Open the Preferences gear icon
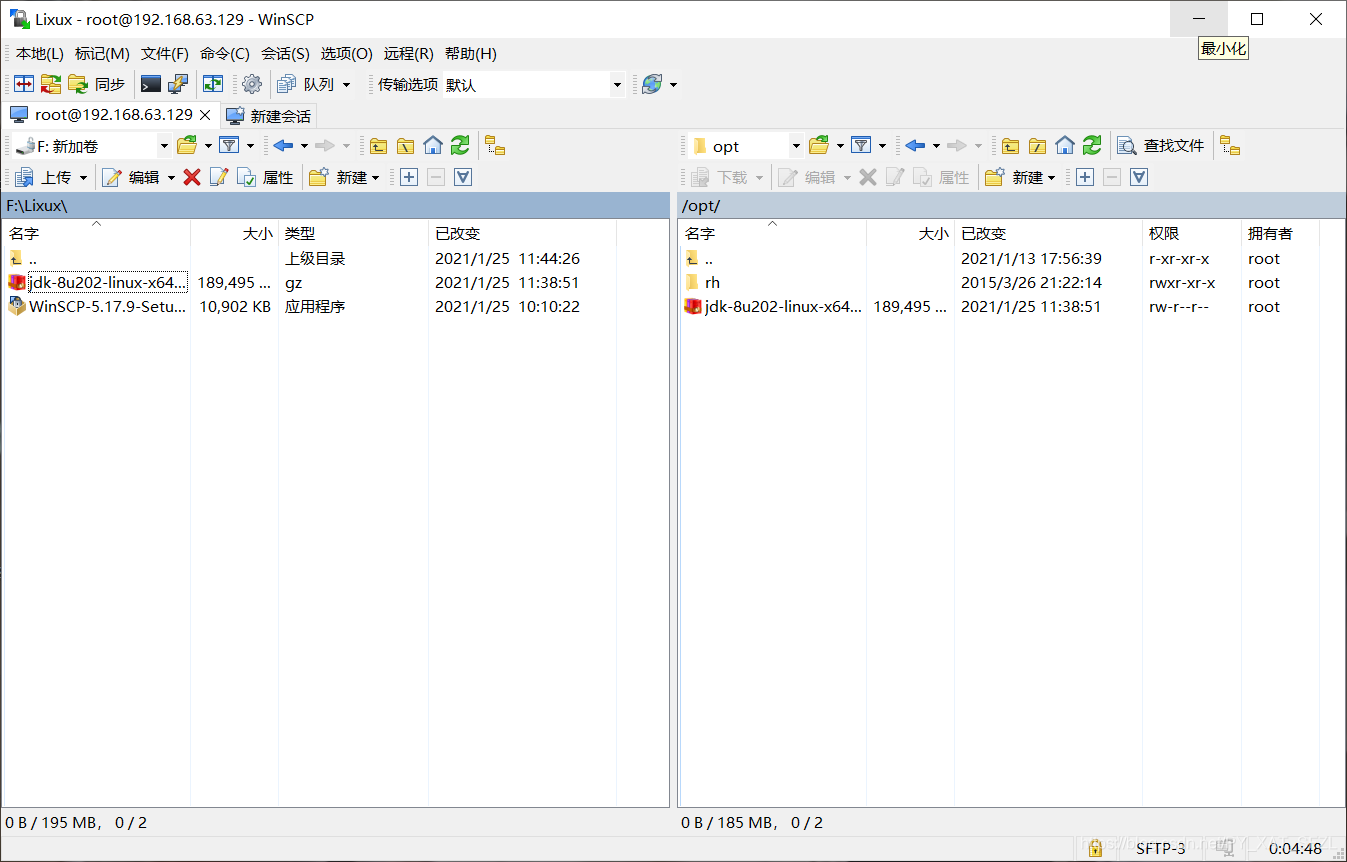The height and width of the screenshot is (862, 1347). pyautogui.click(x=252, y=85)
